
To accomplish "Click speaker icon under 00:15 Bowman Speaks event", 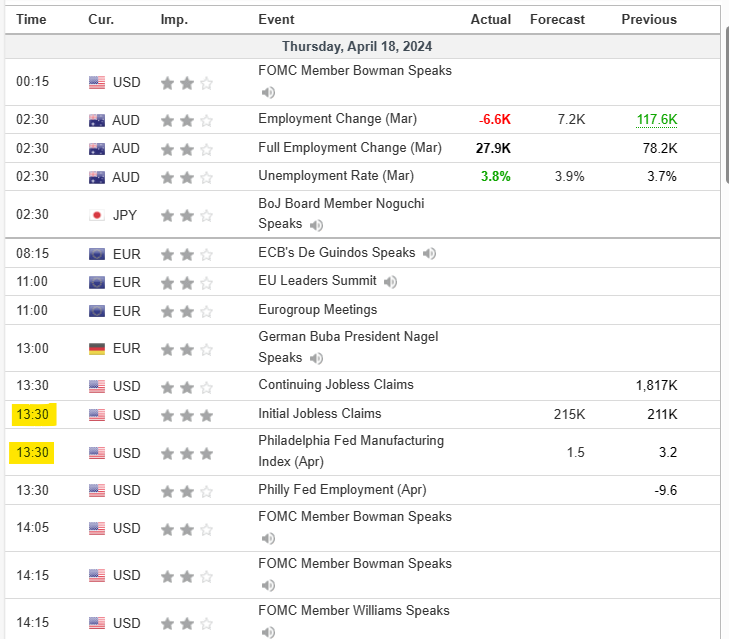I will [268, 93].
